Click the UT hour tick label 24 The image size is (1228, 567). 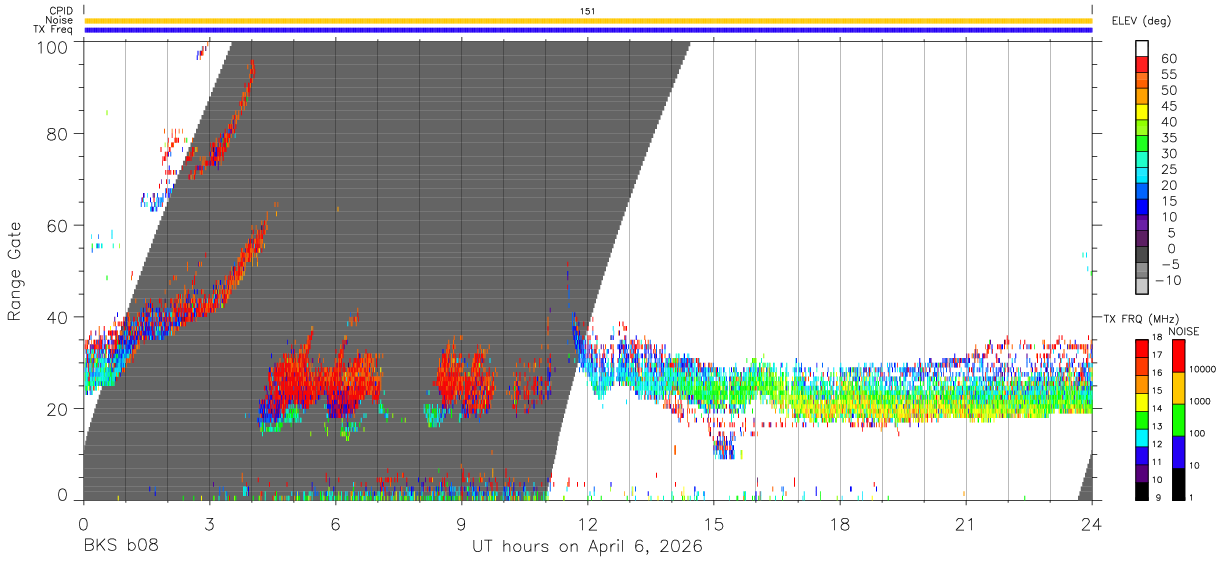tap(1092, 523)
